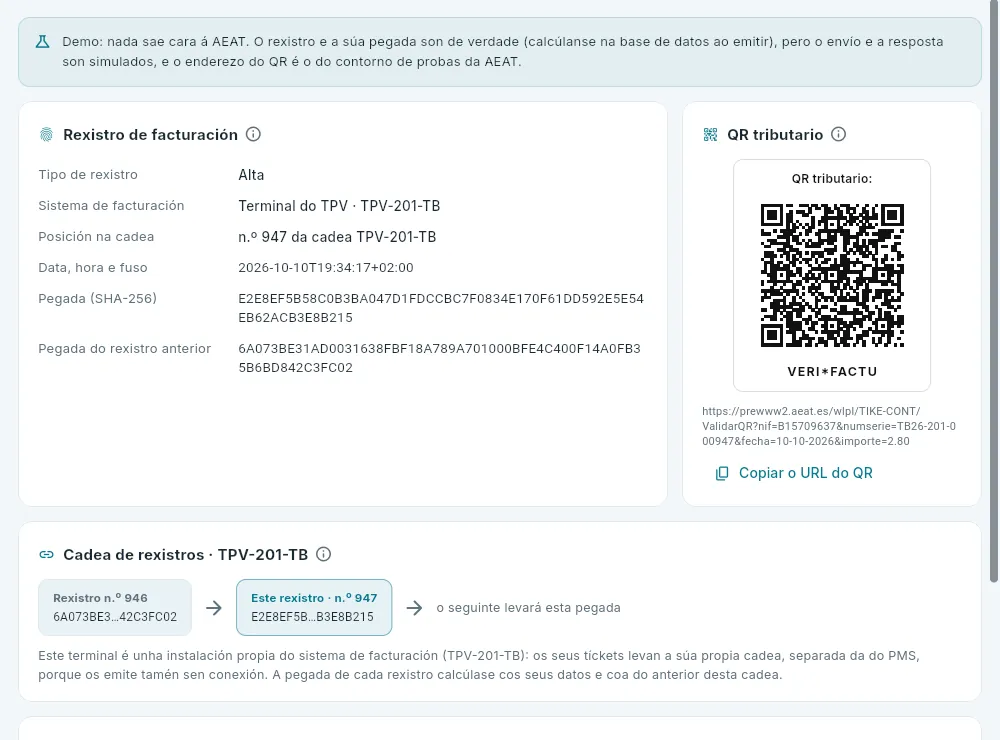Screen dimensions: 1000x740
Task: Click the VERI*FACTU caption under the QR
Action: 832,371
